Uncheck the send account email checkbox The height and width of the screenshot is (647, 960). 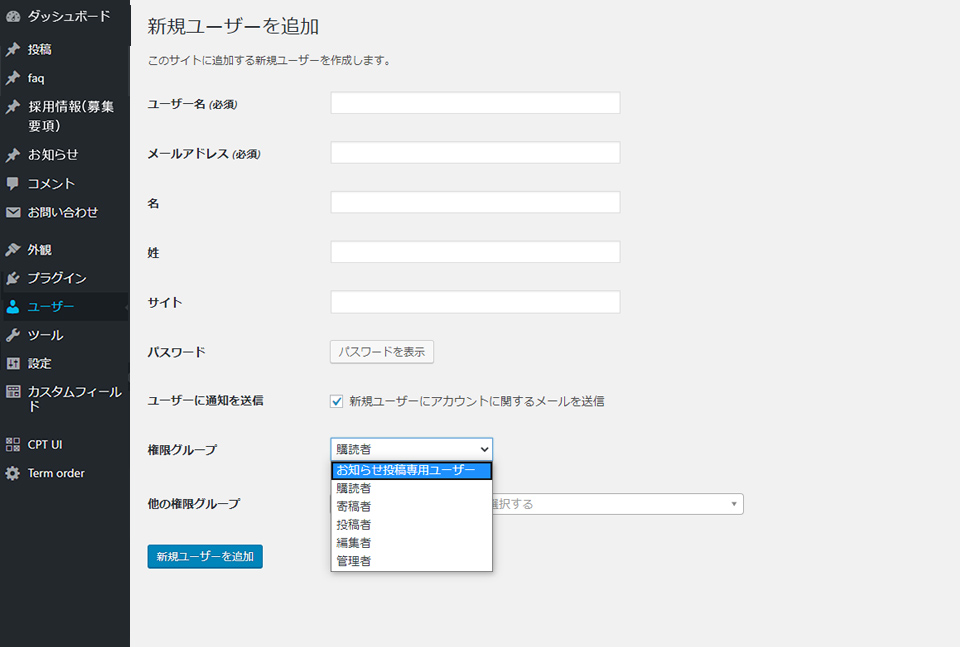tap(337, 401)
